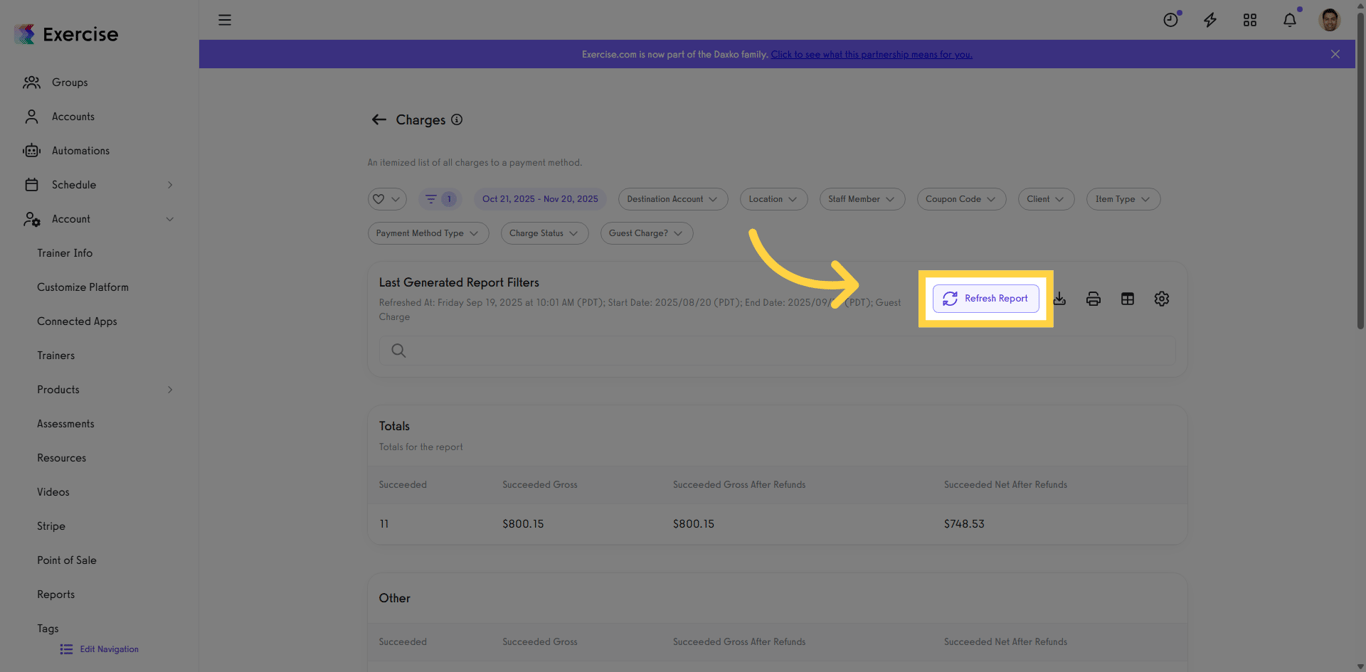Open Trainer Info
1366x672 pixels.
[65, 253]
